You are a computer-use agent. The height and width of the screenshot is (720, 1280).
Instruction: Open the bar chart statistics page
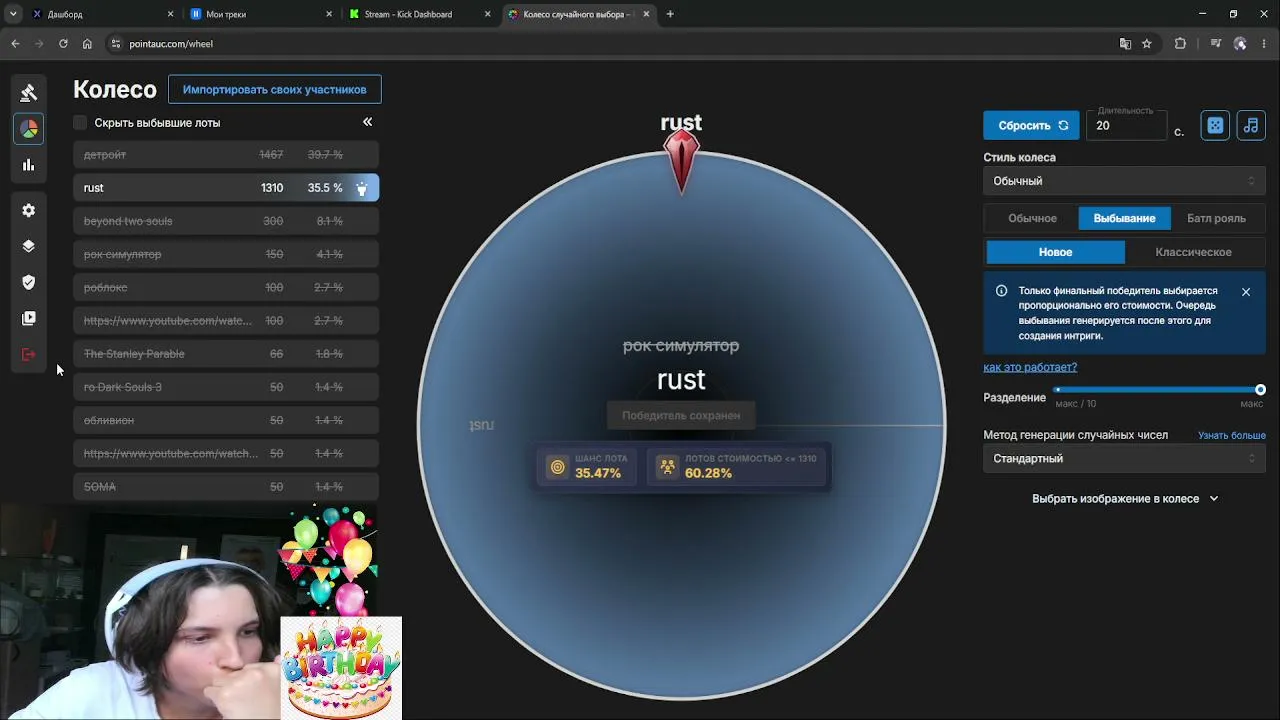[29, 165]
